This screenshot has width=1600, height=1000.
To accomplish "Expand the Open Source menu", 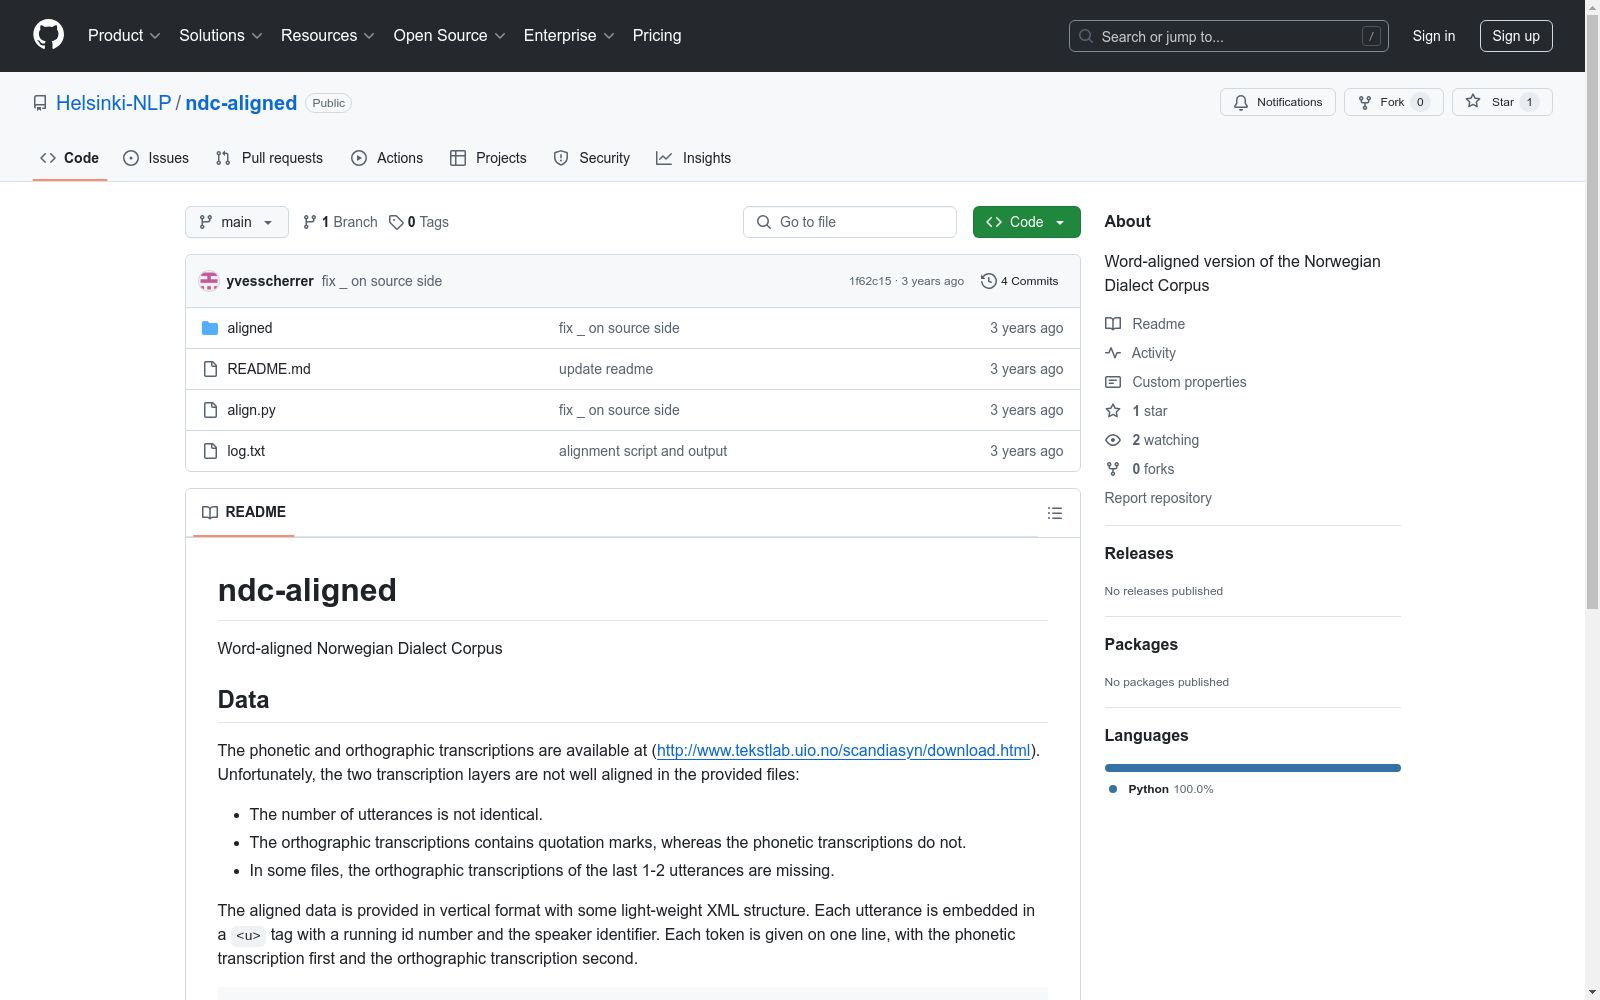I will click(450, 36).
